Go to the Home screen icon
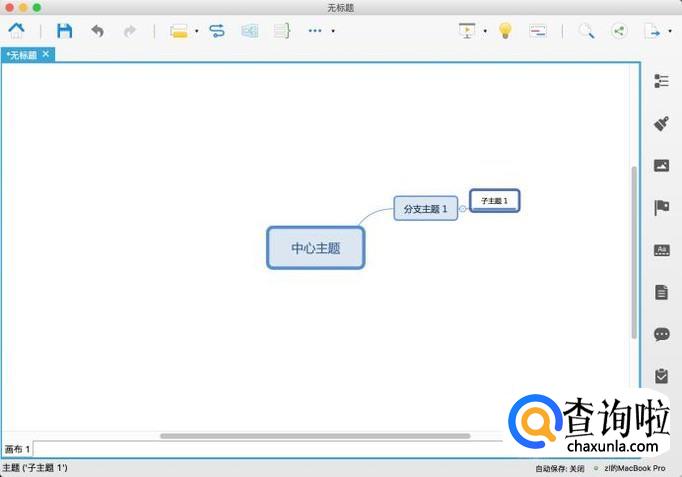 click(17, 30)
